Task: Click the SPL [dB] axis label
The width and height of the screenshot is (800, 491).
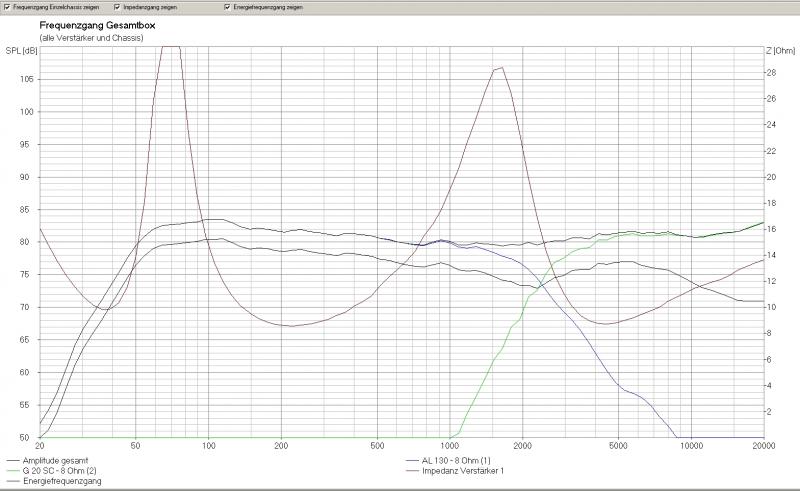Action: [x=17, y=49]
